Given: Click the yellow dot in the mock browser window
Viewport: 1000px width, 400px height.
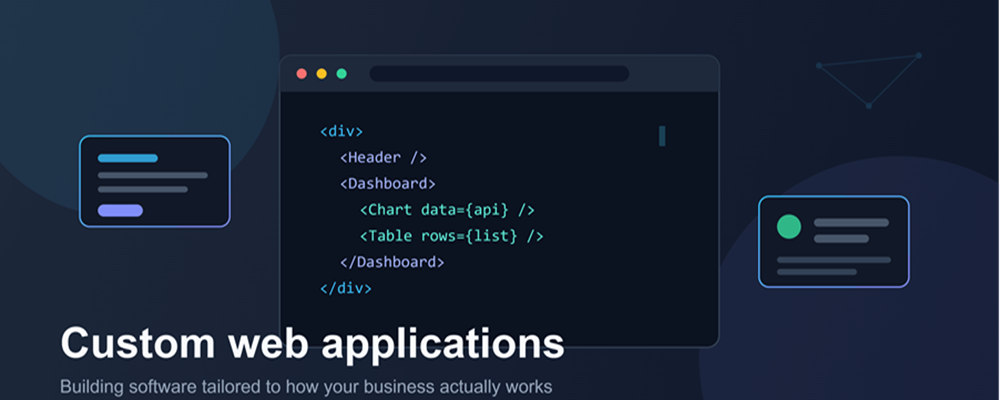Looking at the screenshot, I should (x=321, y=73).
